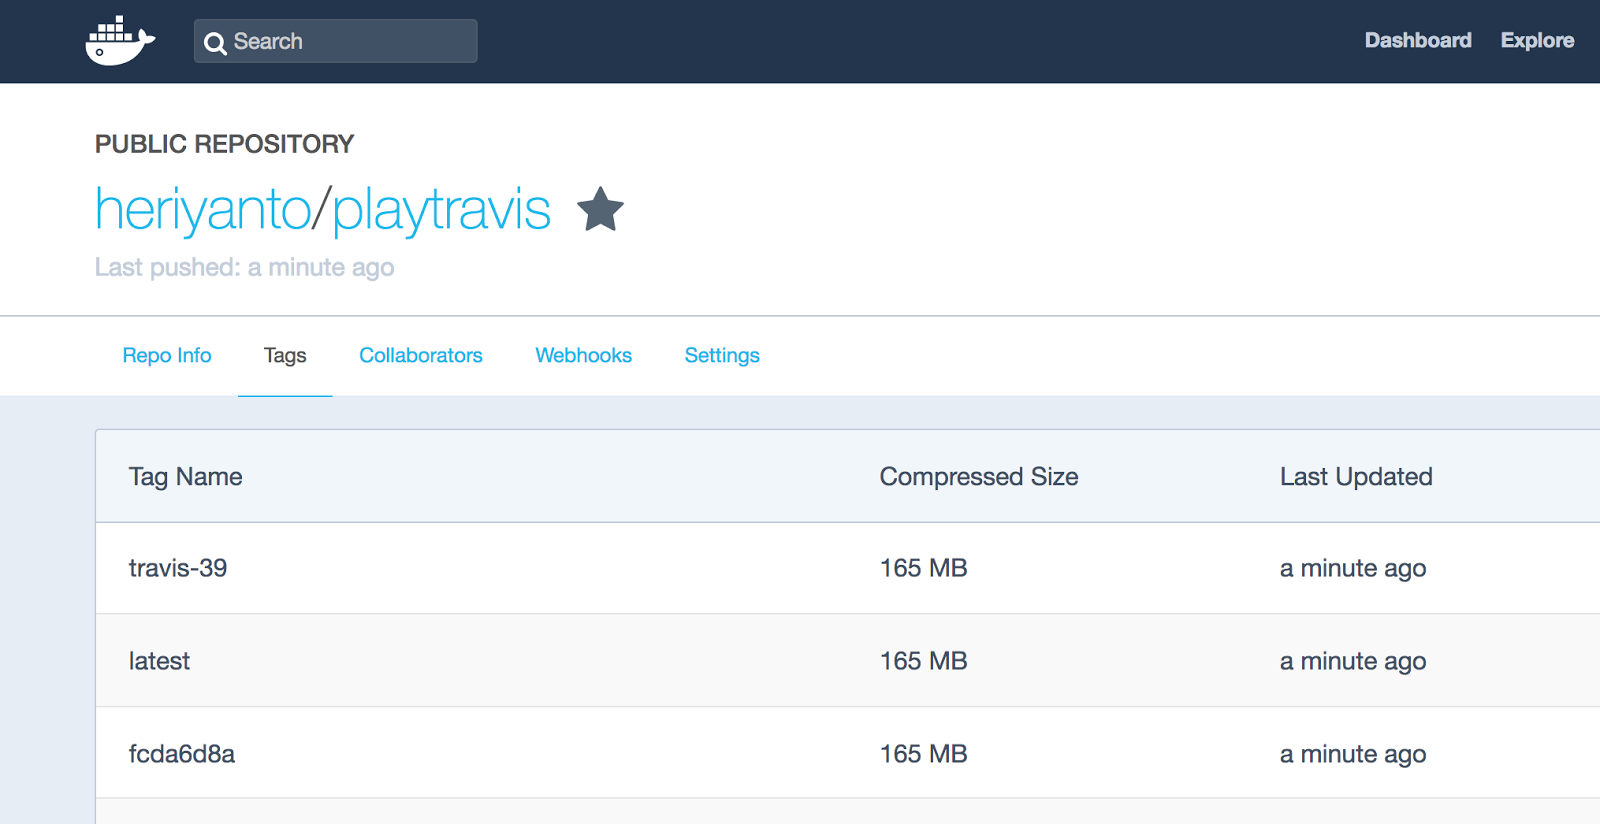Star the heriyanto/playtravis repository
This screenshot has width=1600, height=824.
pyautogui.click(x=600, y=209)
